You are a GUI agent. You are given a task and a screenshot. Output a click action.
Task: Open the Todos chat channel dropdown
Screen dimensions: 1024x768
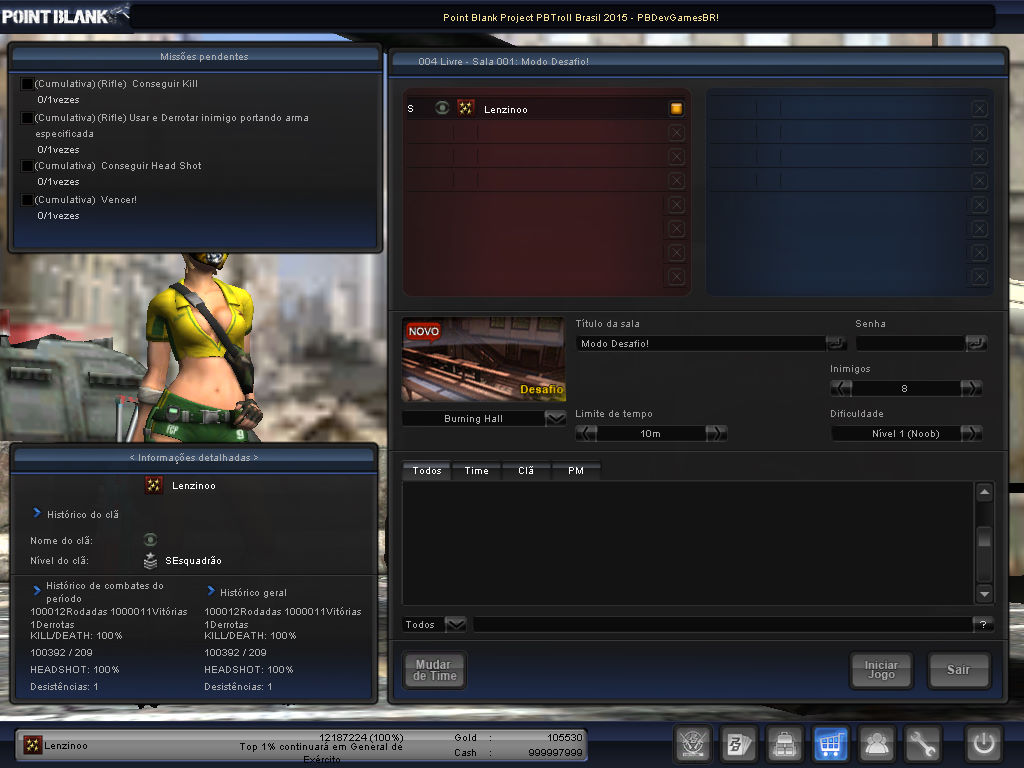tap(455, 624)
